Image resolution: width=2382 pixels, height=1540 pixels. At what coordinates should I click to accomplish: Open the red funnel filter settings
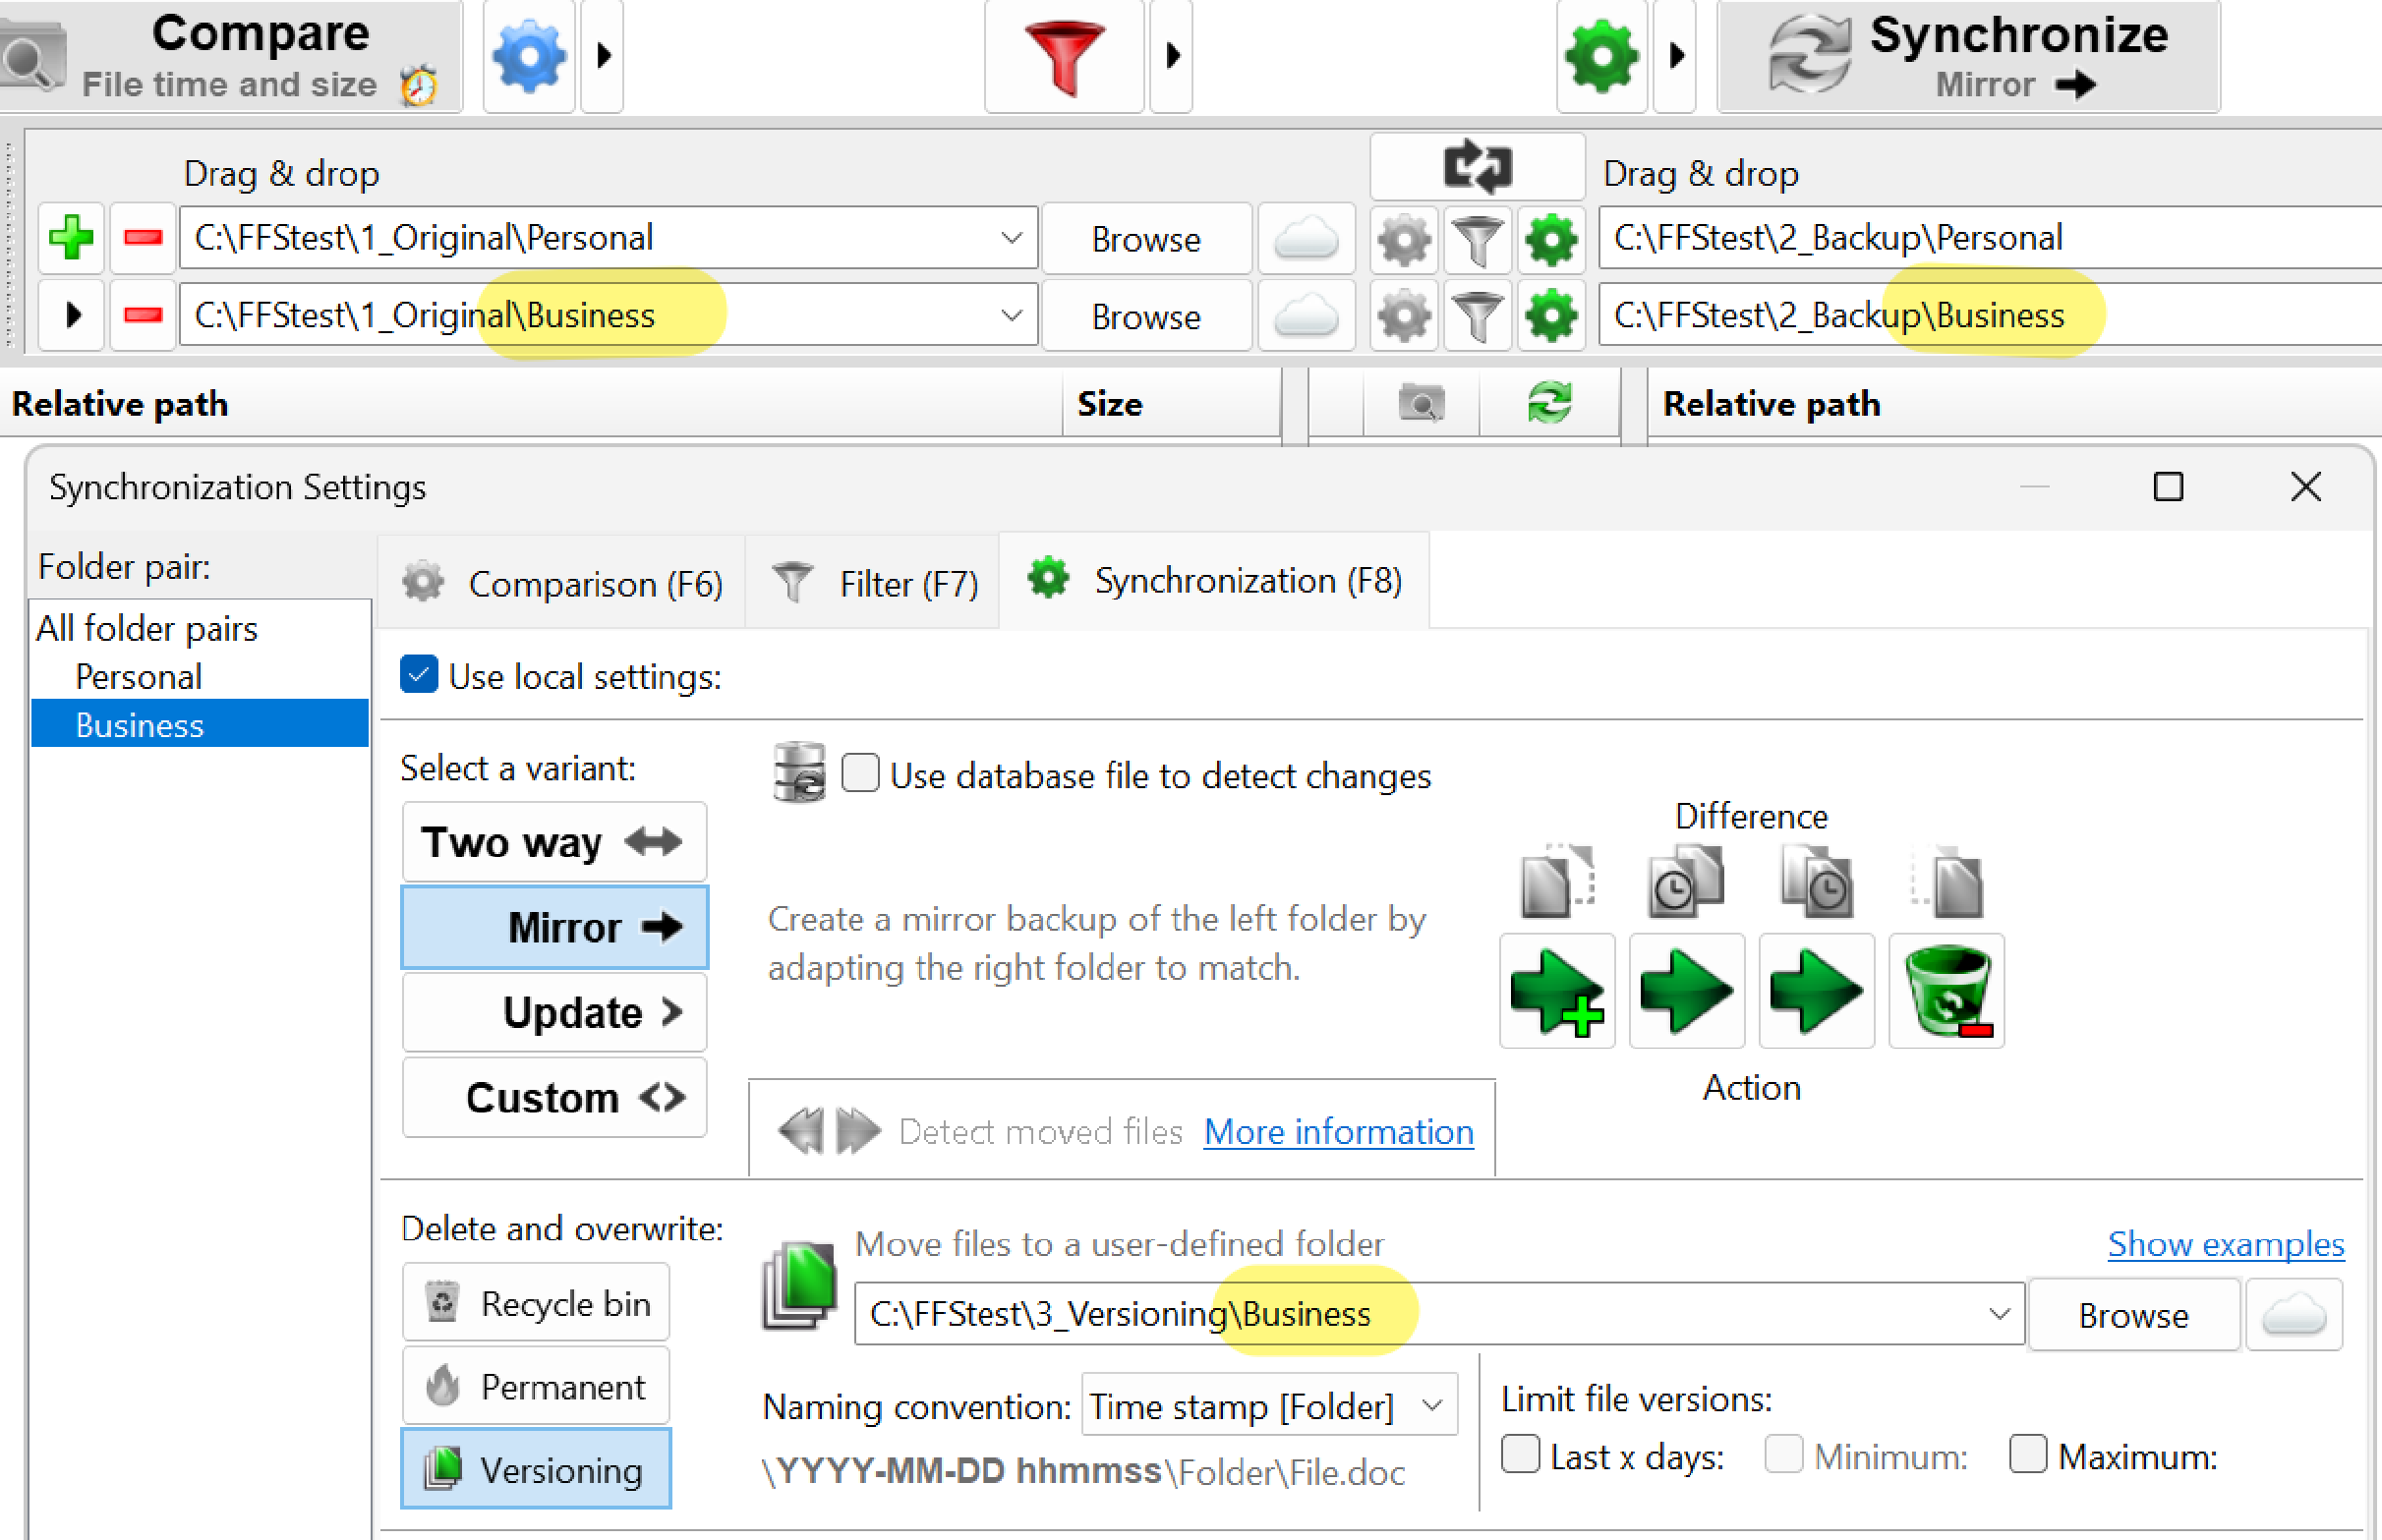click(x=1064, y=56)
